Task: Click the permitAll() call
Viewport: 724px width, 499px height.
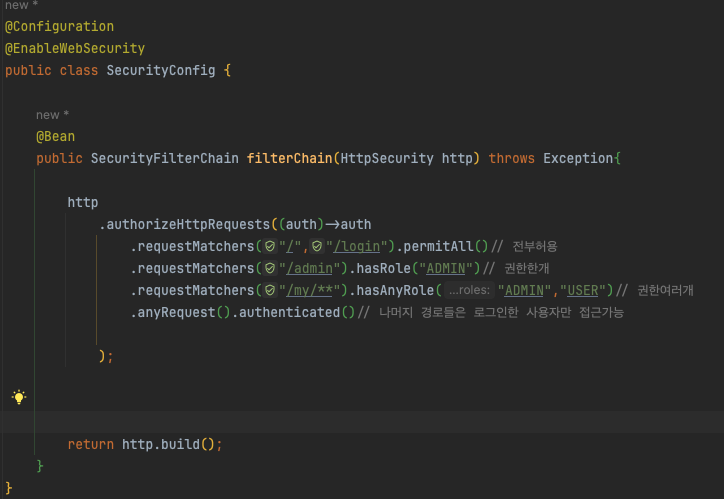Action: (x=446, y=246)
